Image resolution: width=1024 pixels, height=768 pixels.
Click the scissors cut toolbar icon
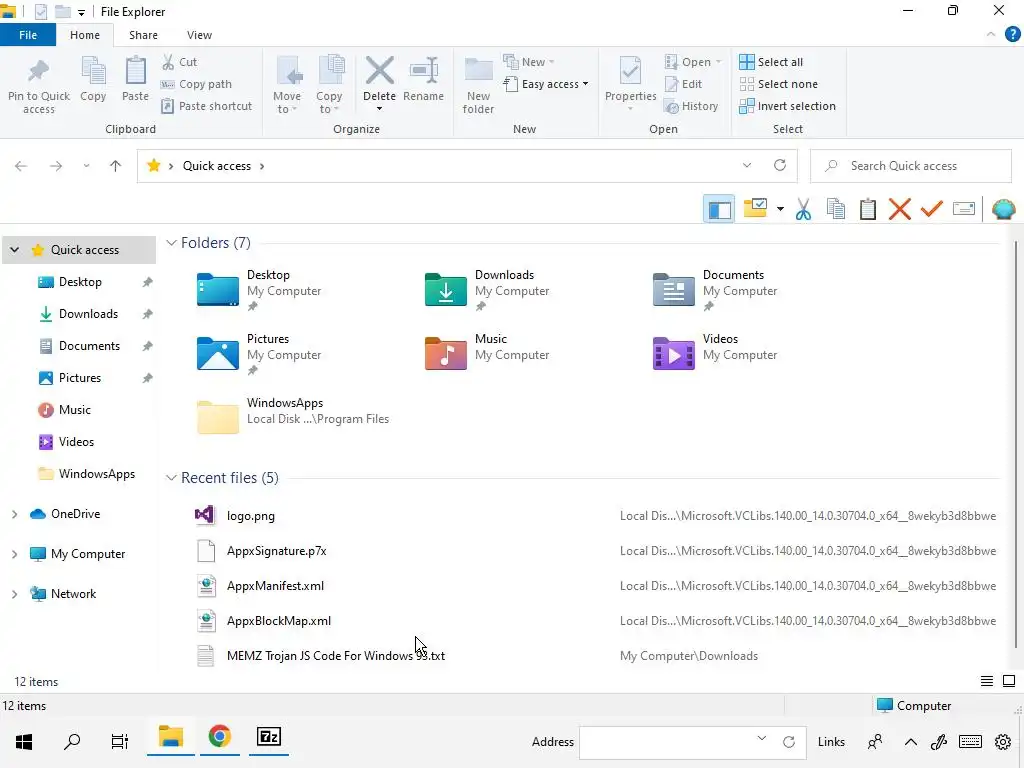(803, 209)
